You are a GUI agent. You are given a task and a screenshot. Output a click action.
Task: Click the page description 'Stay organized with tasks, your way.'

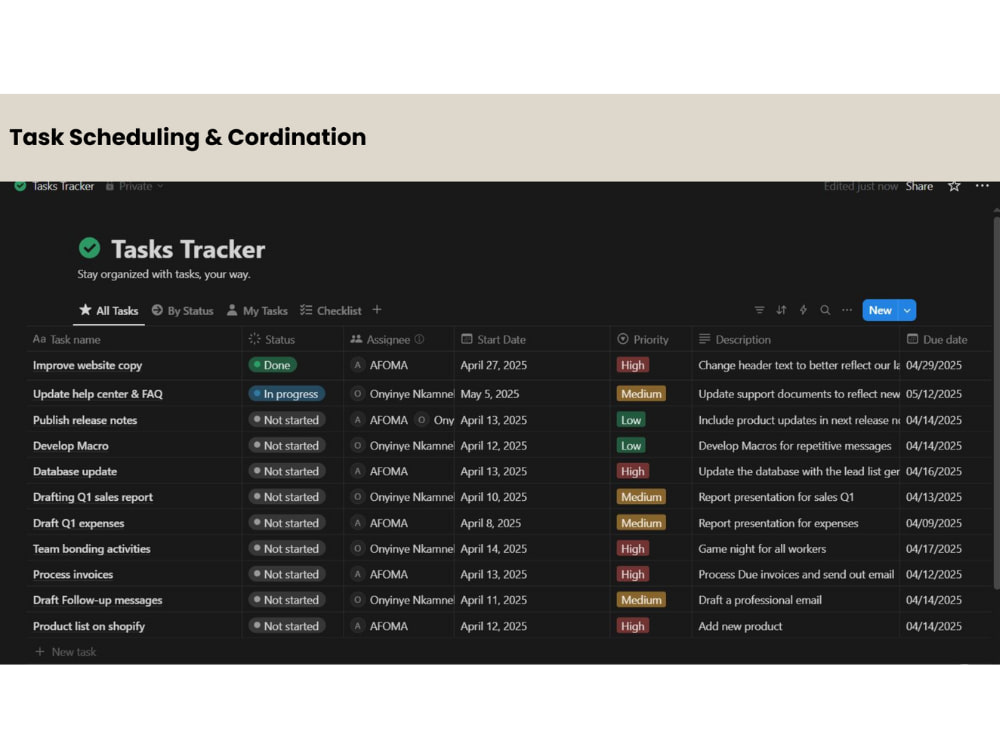pyautogui.click(x=164, y=274)
